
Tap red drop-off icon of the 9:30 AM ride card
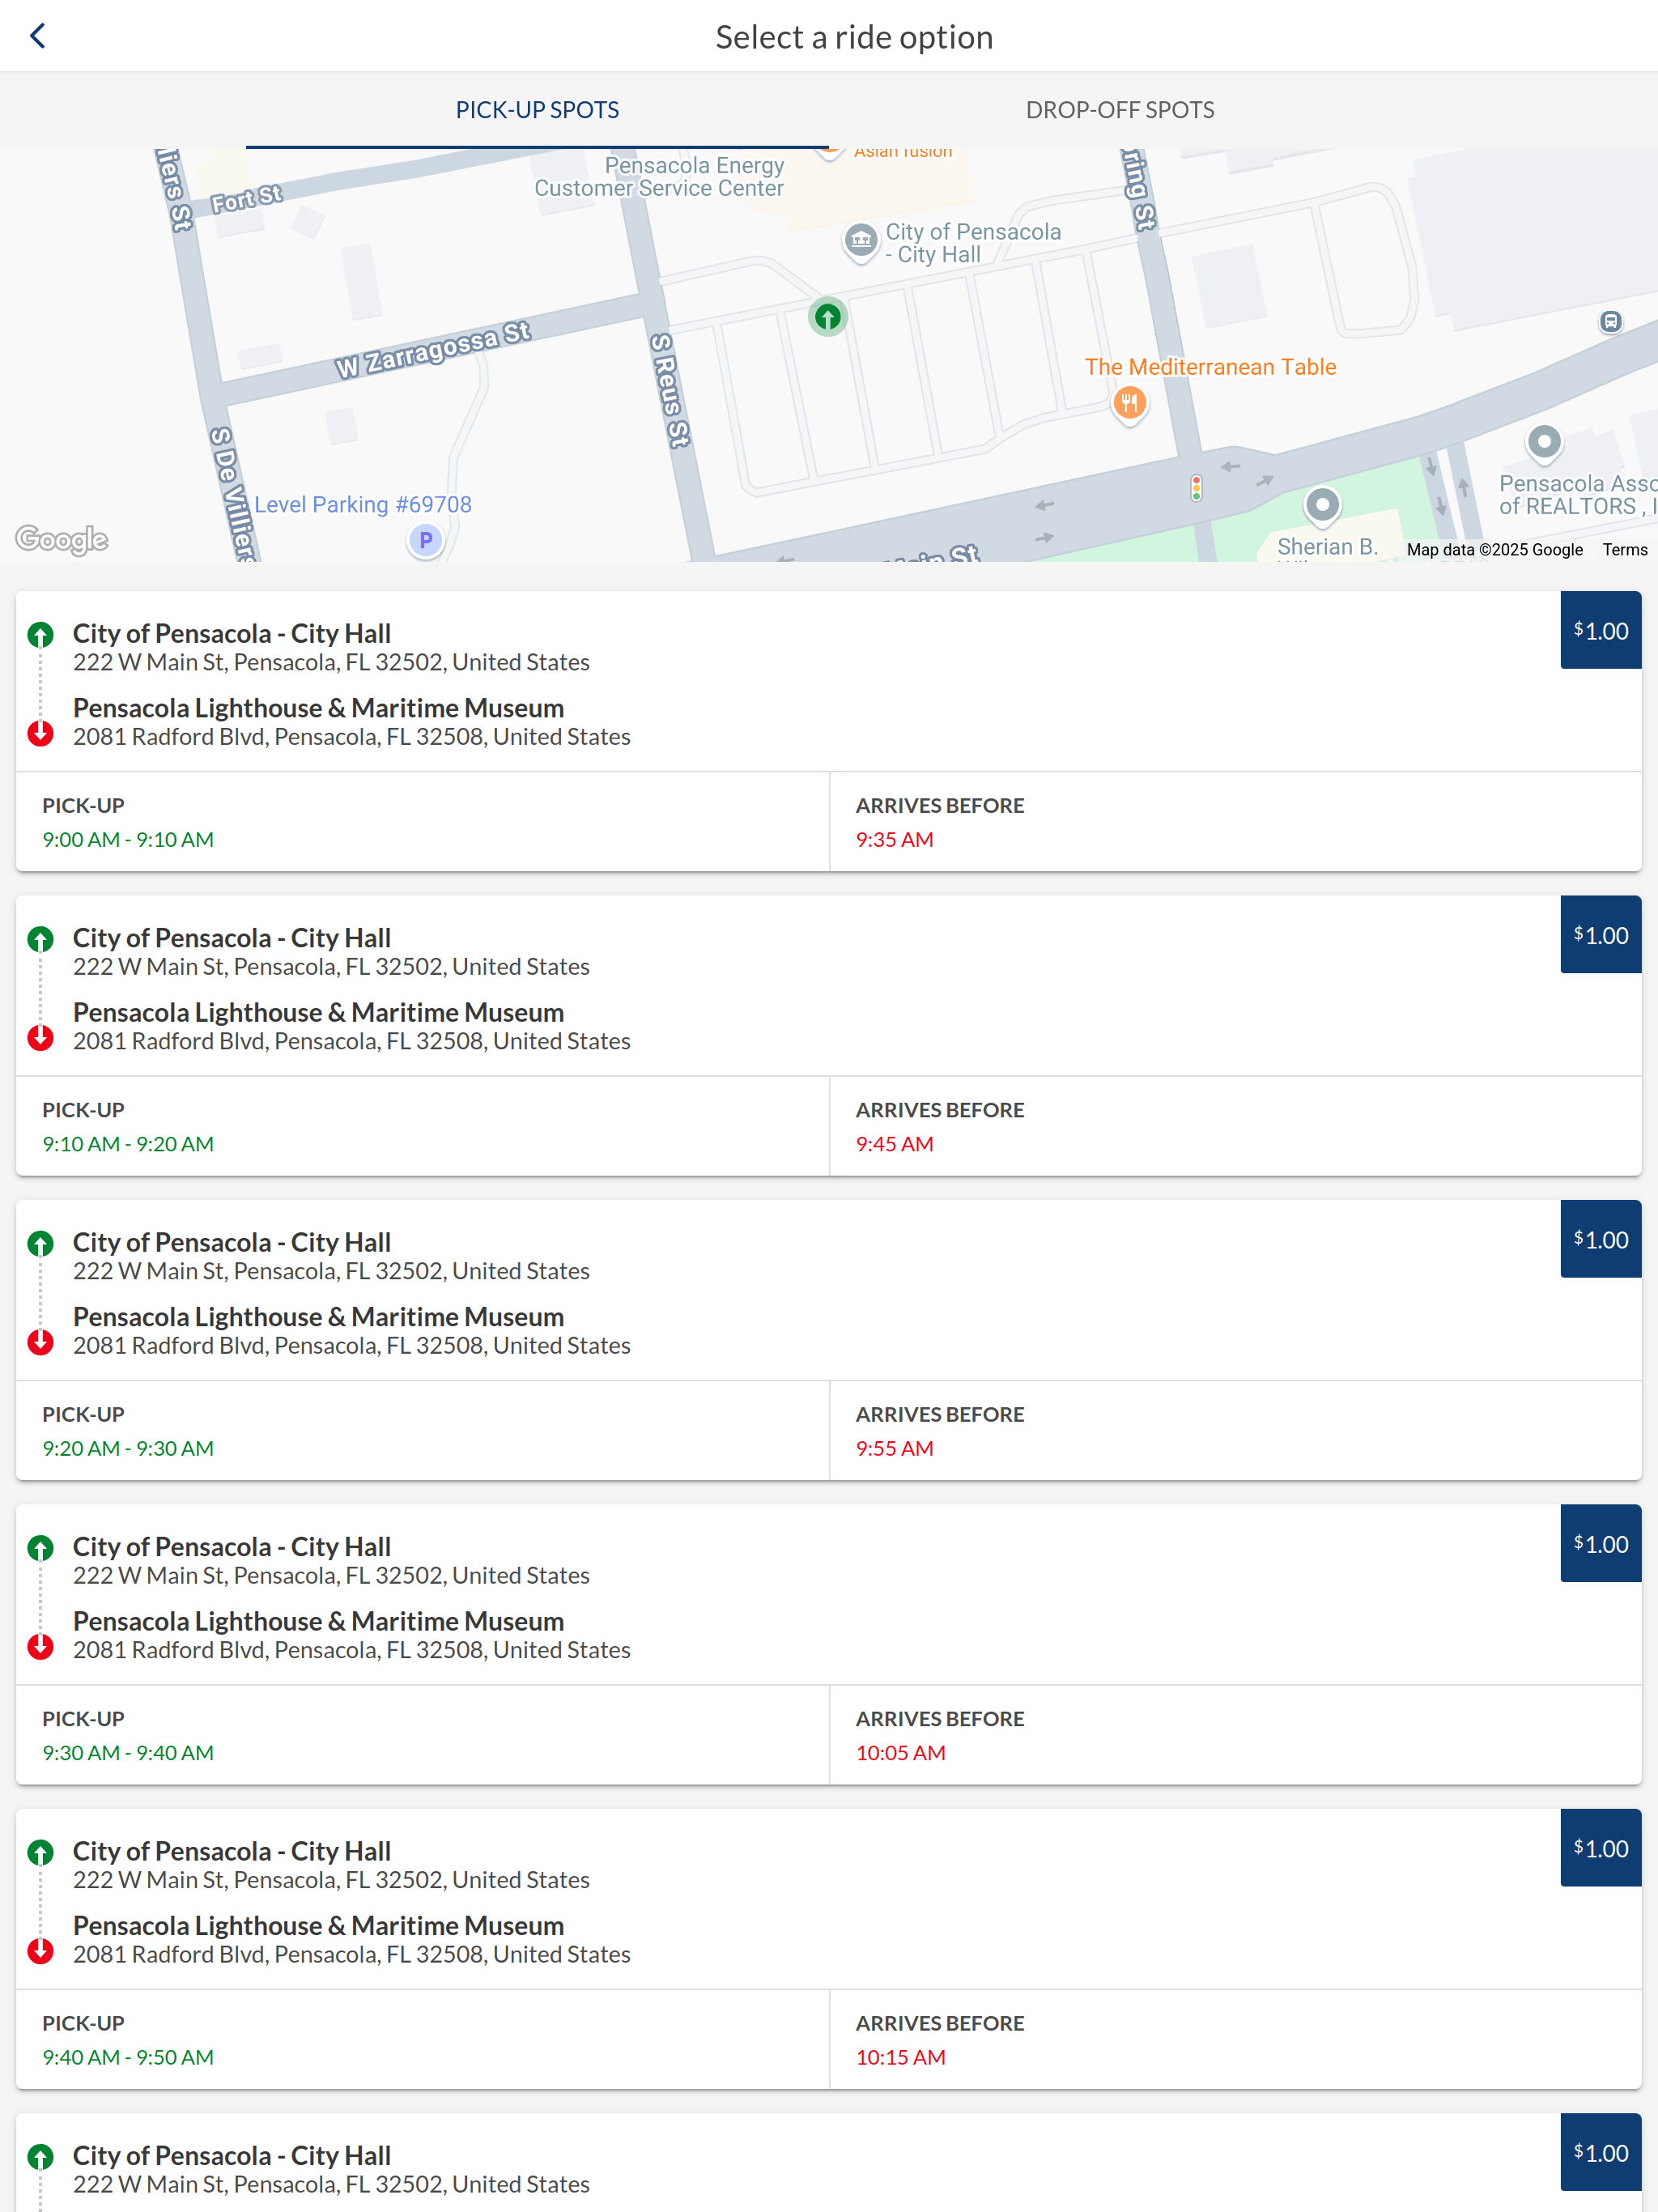(x=41, y=1646)
